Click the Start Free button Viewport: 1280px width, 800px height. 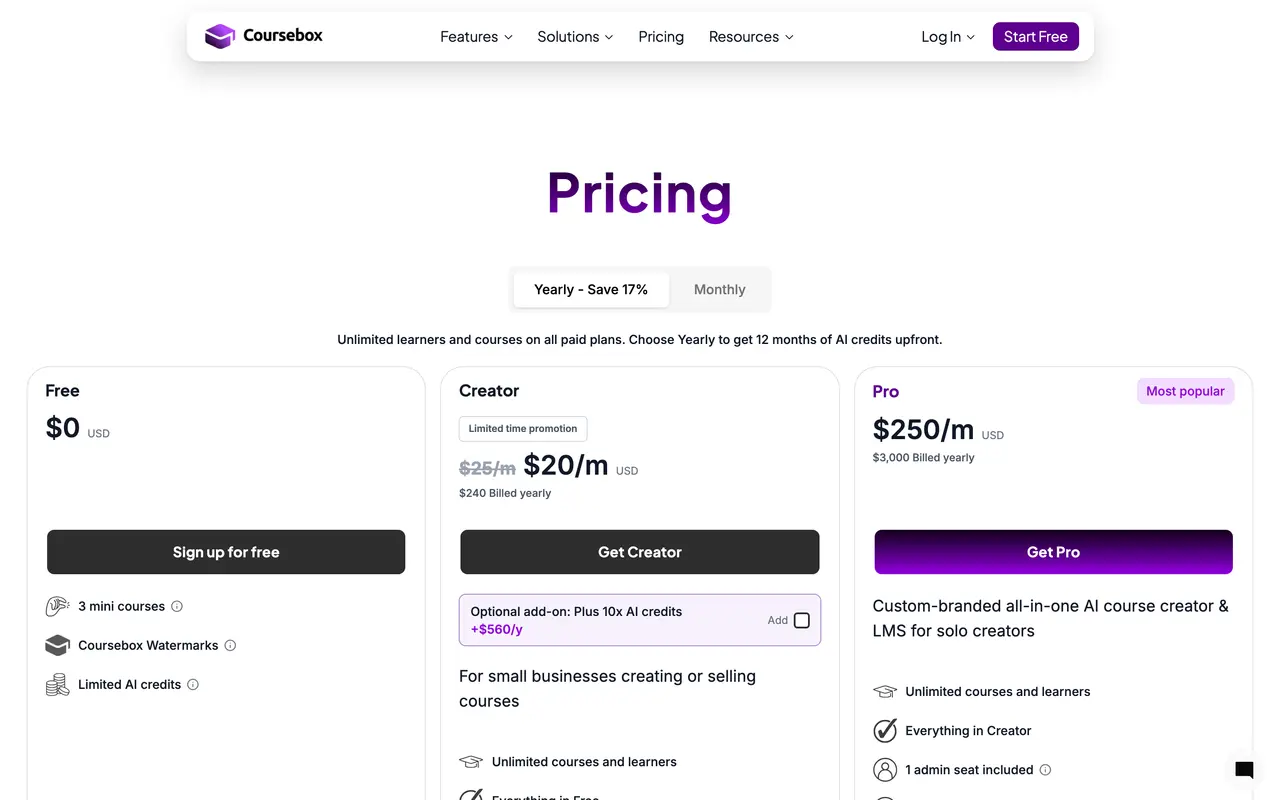[1035, 36]
